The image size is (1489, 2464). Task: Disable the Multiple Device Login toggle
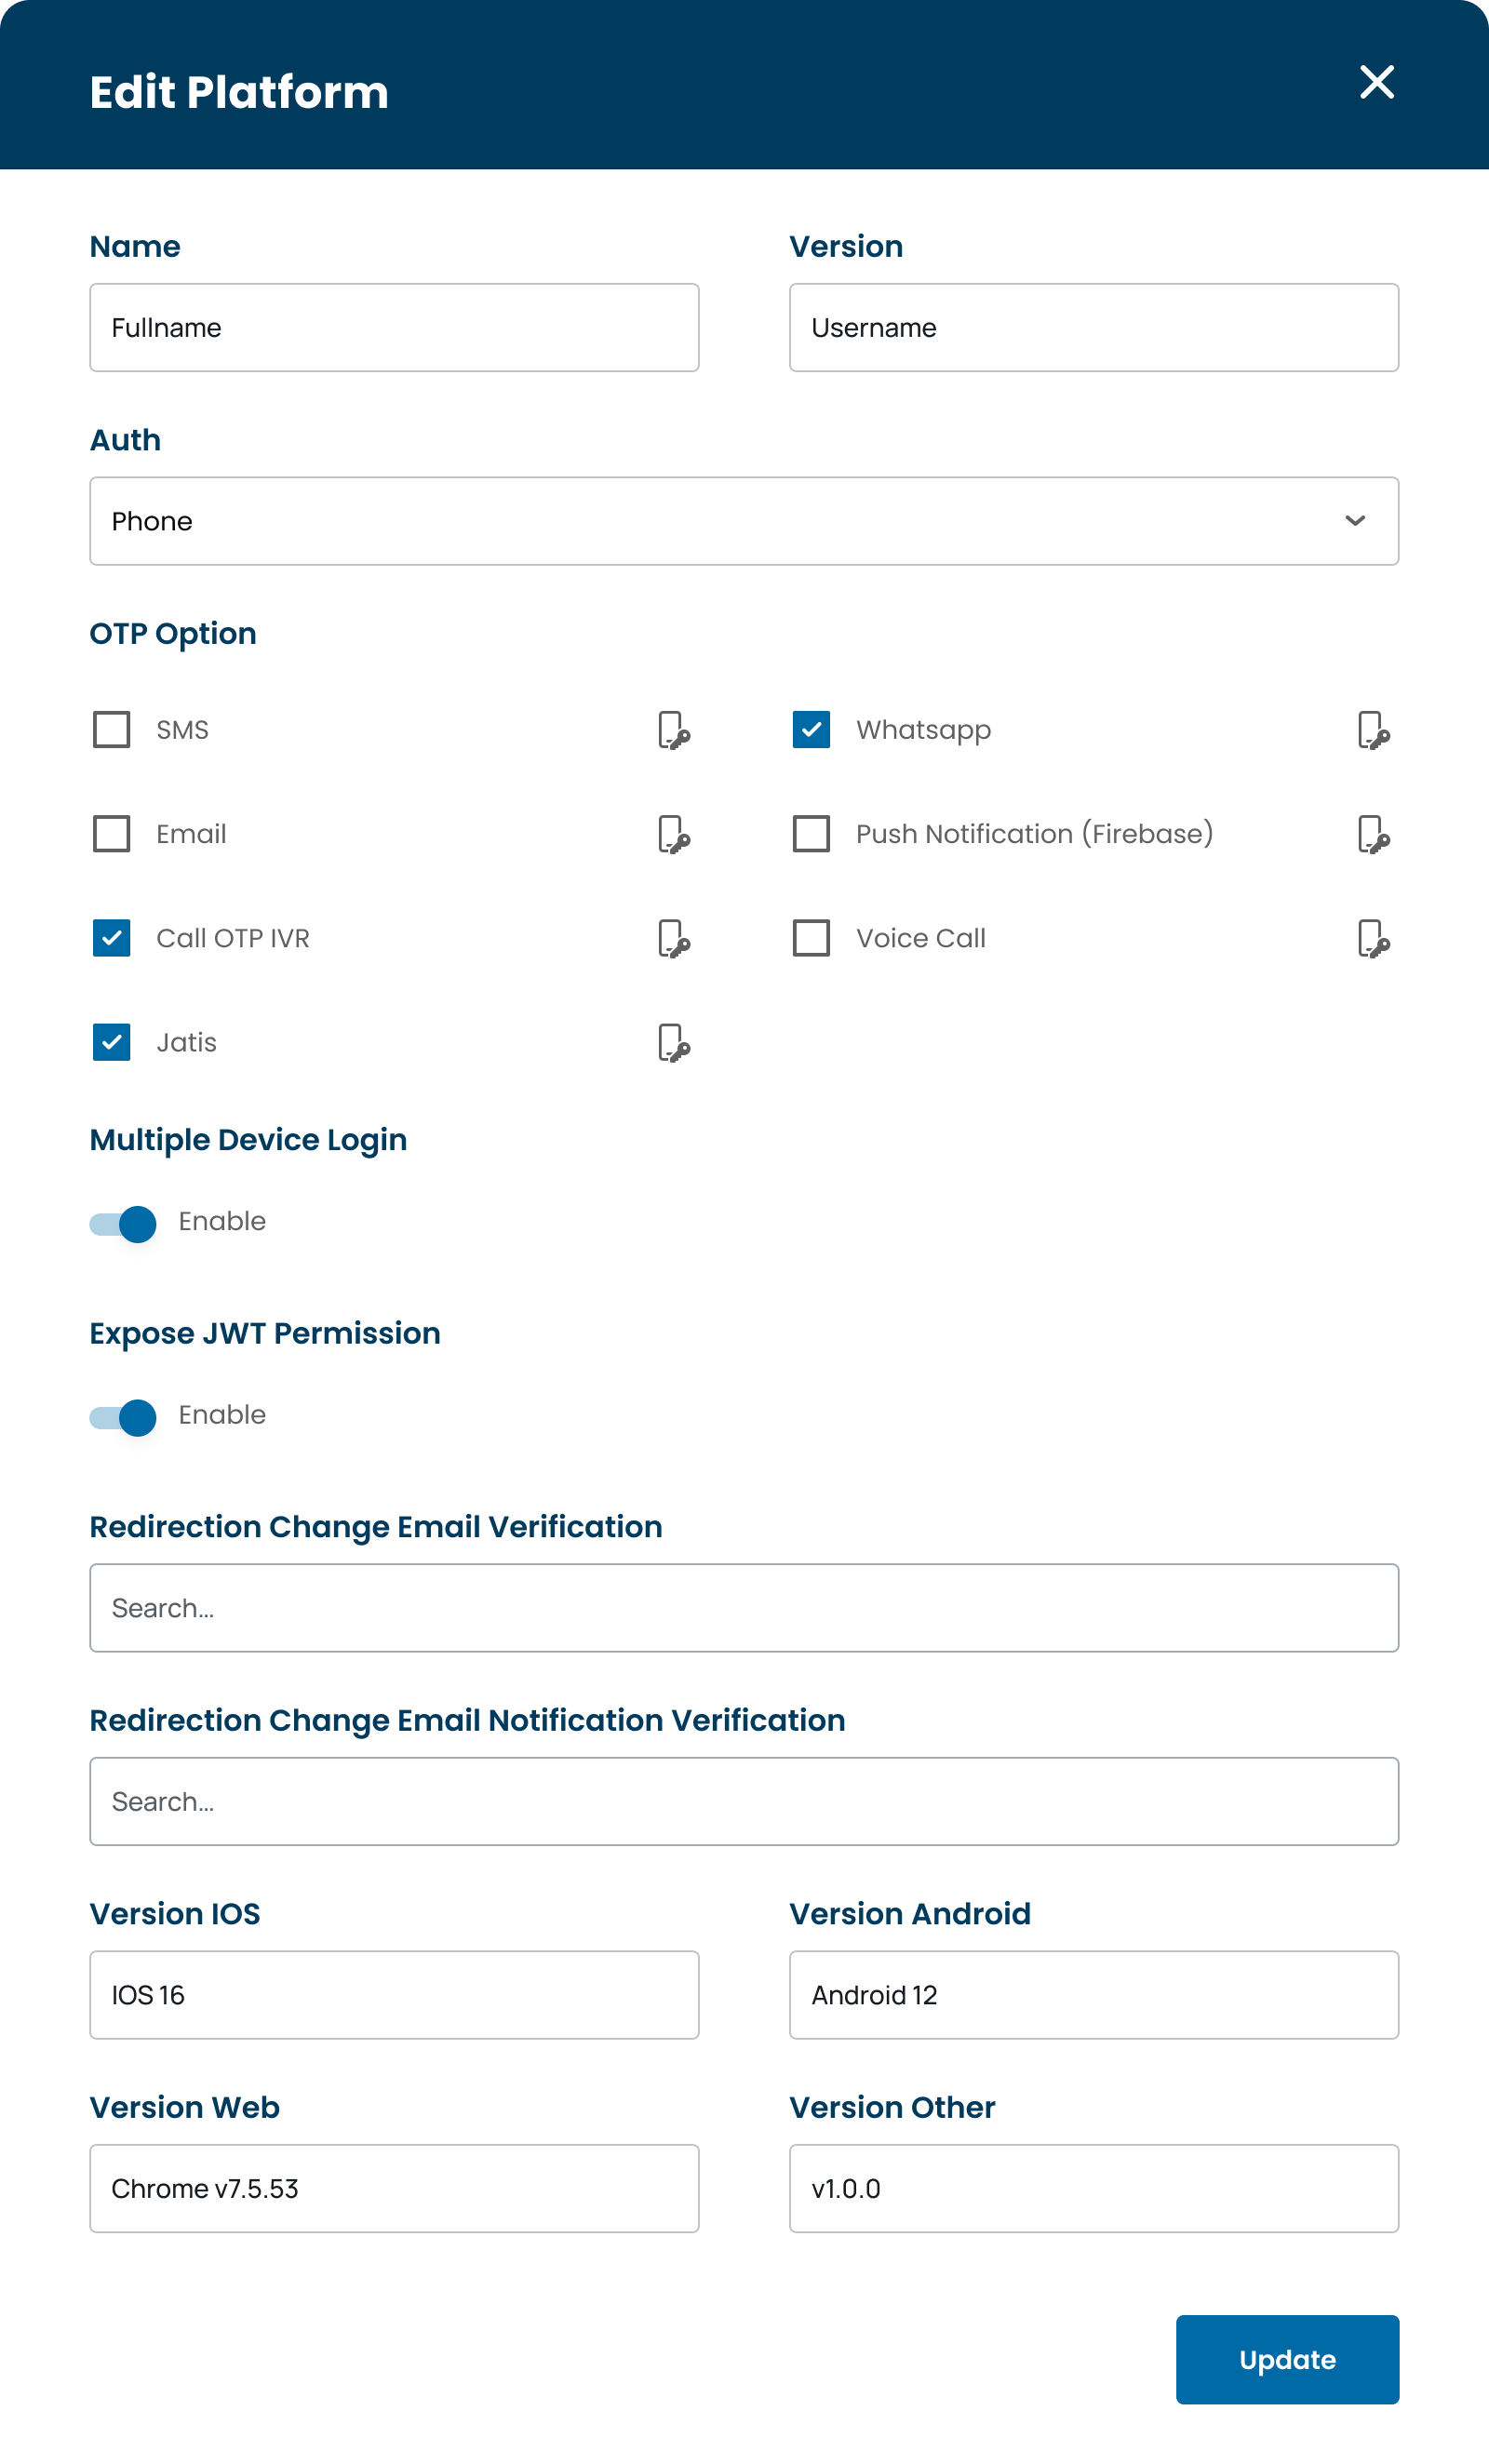click(123, 1223)
